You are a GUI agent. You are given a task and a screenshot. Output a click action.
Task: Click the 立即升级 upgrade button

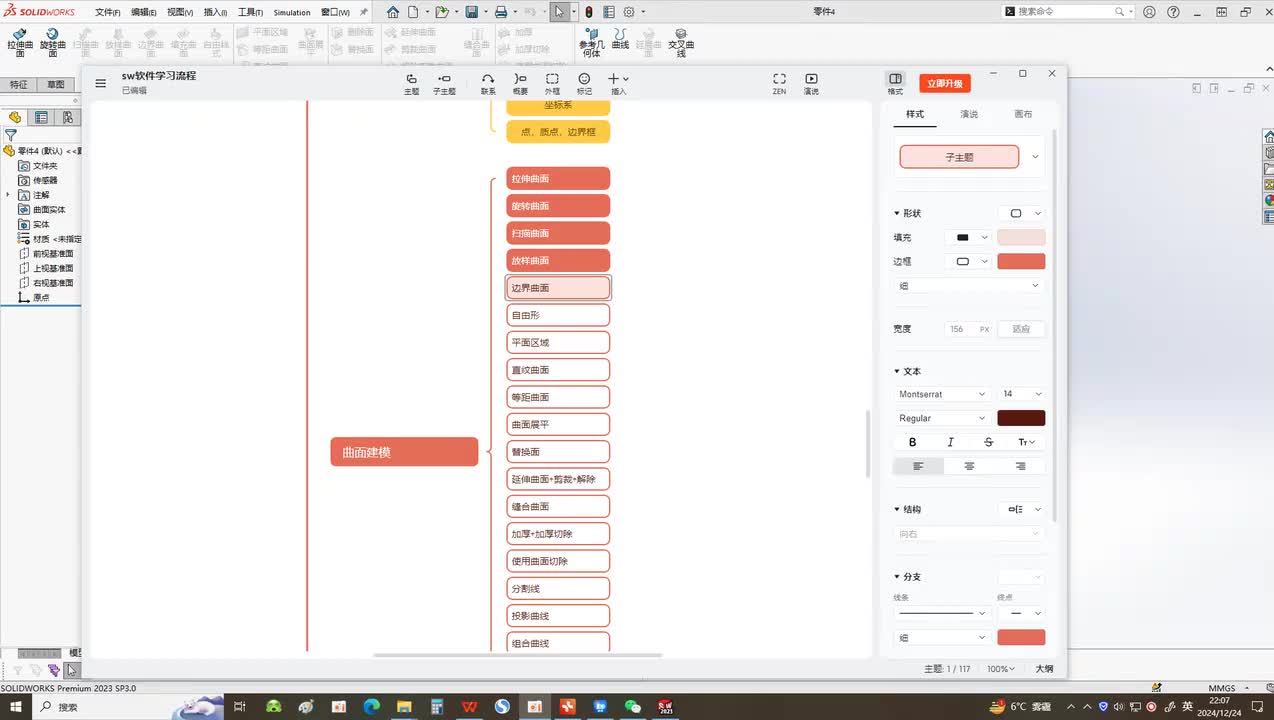click(944, 84)
